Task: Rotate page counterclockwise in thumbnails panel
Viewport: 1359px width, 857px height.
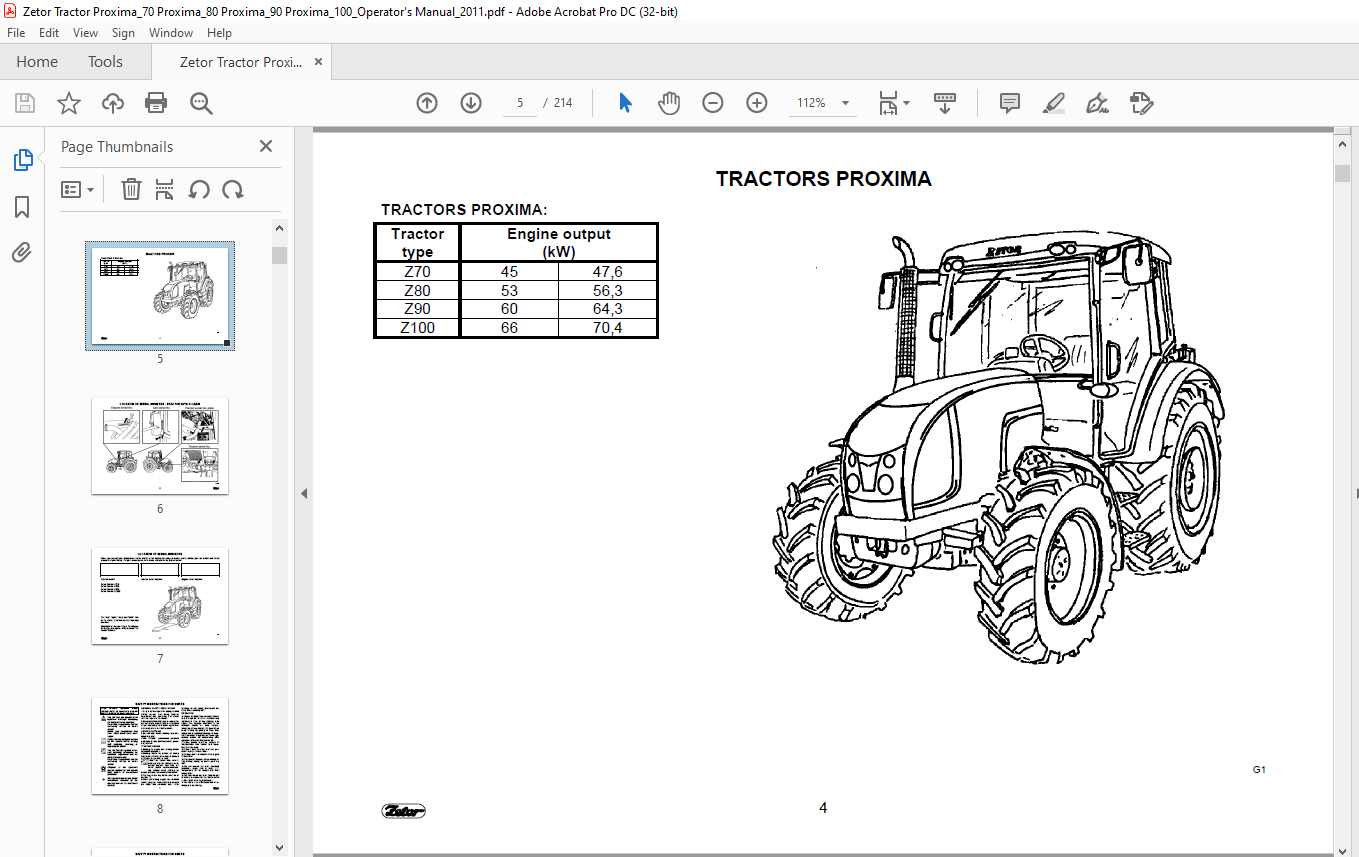Action: pos(199,189)
